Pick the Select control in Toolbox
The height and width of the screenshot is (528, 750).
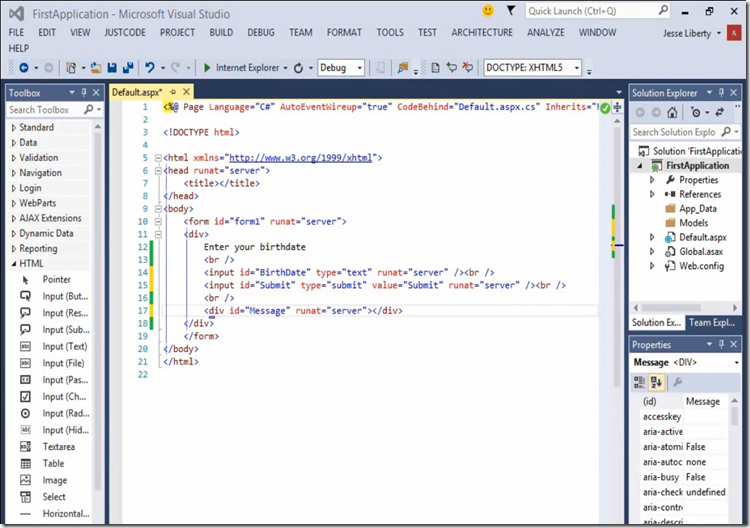tap(54, 497)
